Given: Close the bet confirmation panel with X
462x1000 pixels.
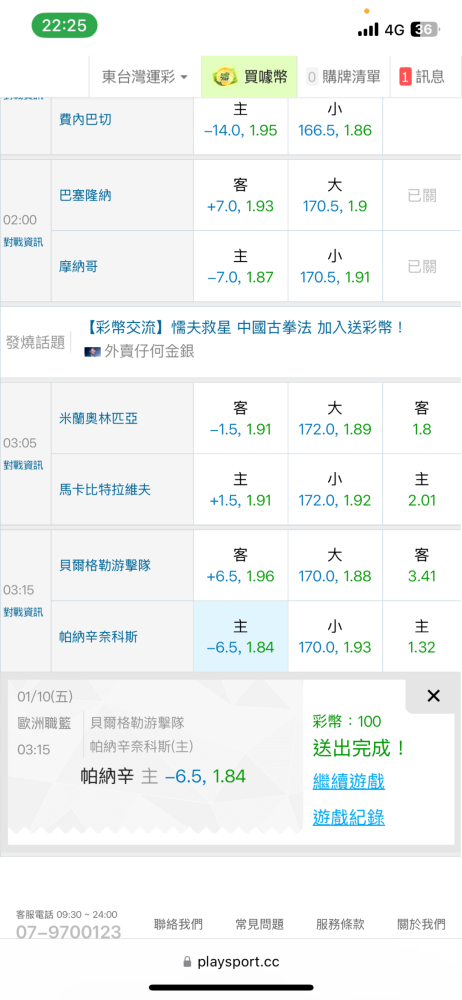Looking at the screenshot, I should [433, 696].
